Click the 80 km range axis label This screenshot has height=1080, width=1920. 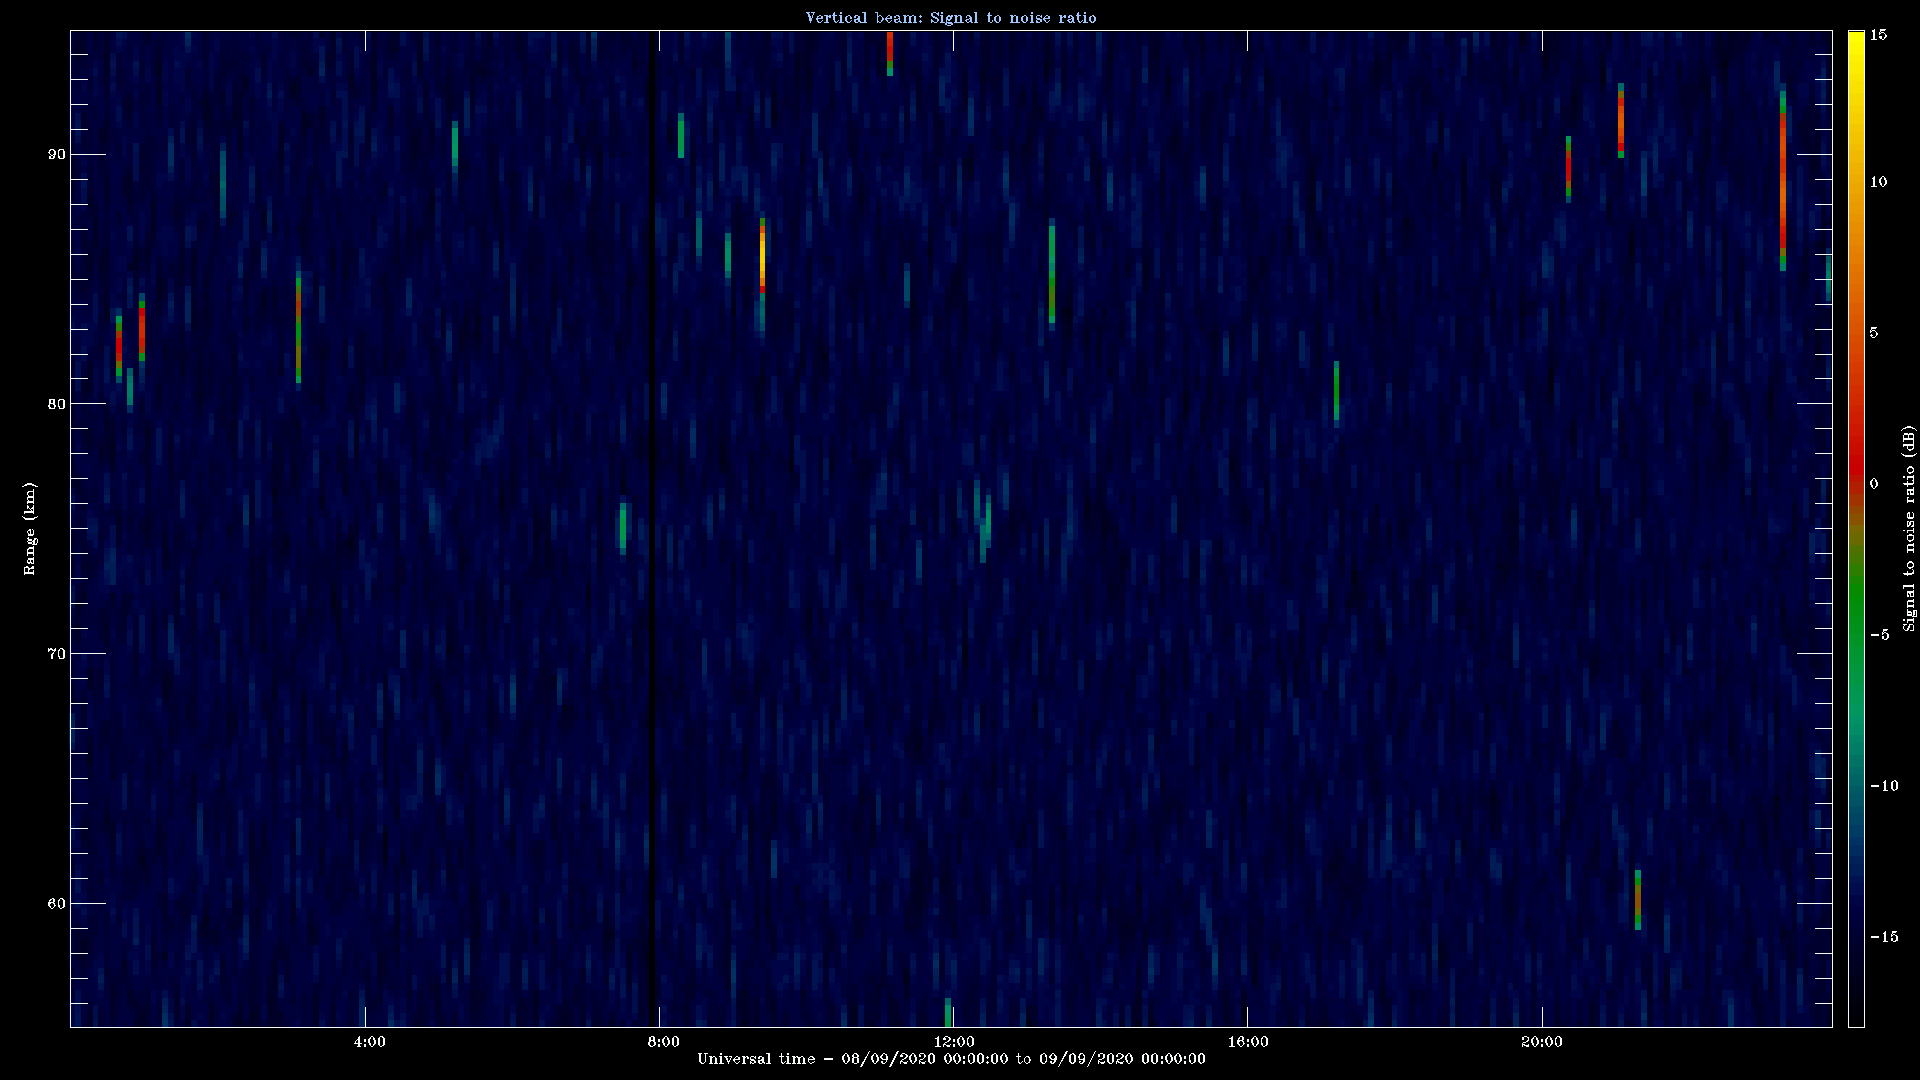(57, 404)
